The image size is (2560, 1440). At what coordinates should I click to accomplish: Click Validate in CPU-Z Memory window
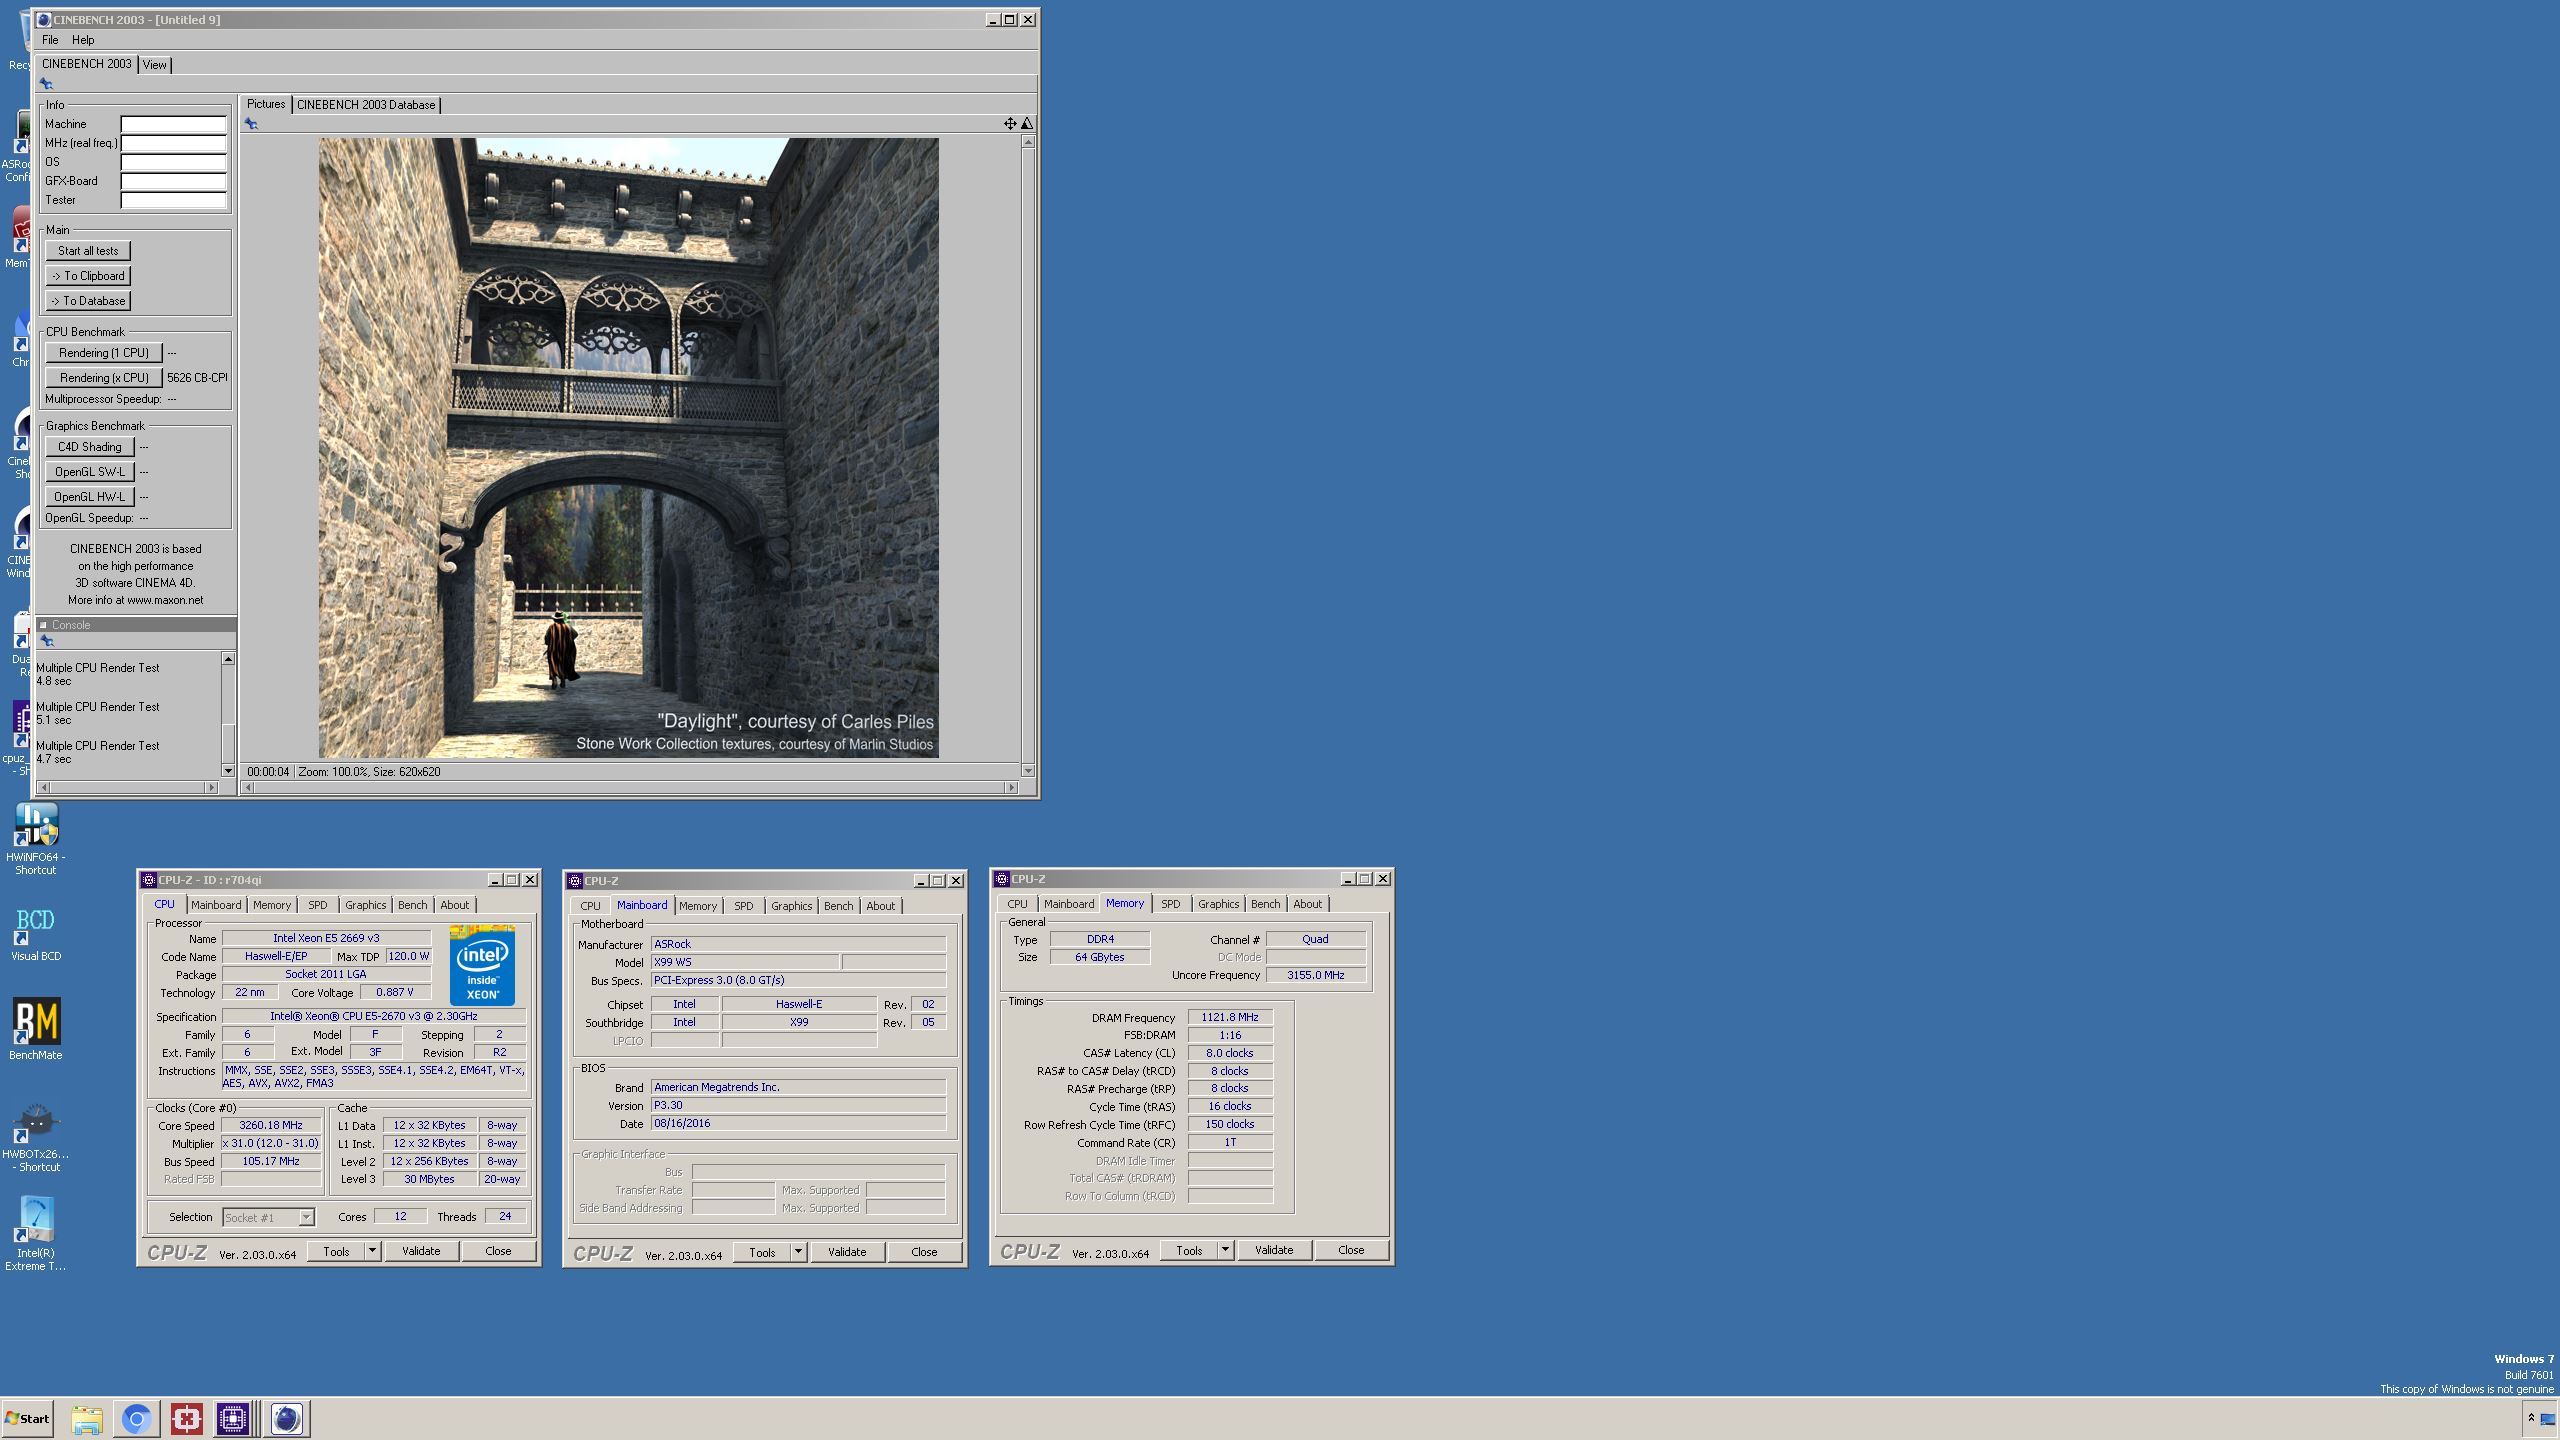pos(1274,1250)
